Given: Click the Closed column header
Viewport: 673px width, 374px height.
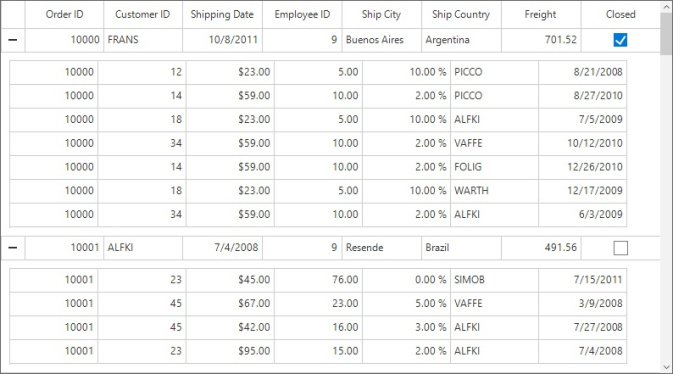Looking at the screenshot, I should [621, 14].
